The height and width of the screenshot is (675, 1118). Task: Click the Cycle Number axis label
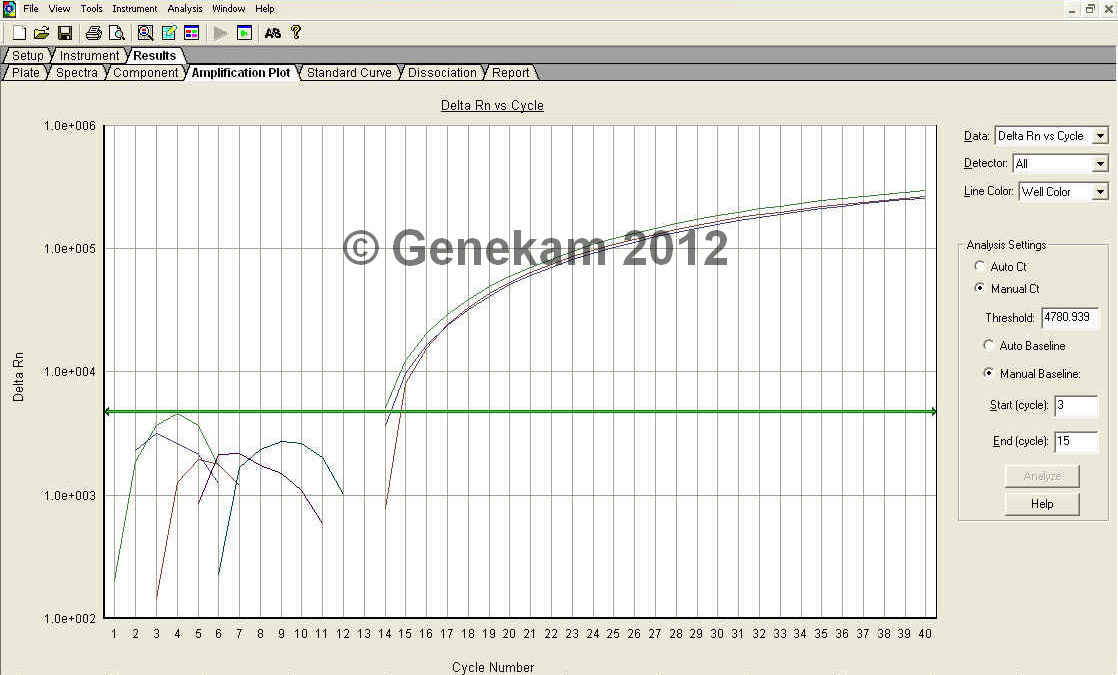(x=493, y=667)
